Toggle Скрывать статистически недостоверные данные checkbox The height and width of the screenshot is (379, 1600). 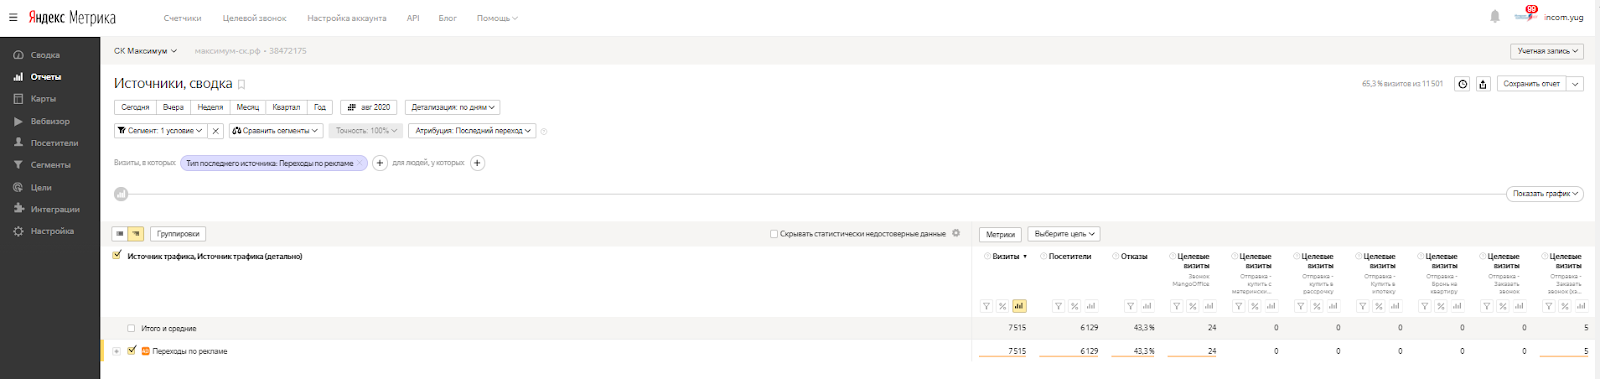point(774,234)
